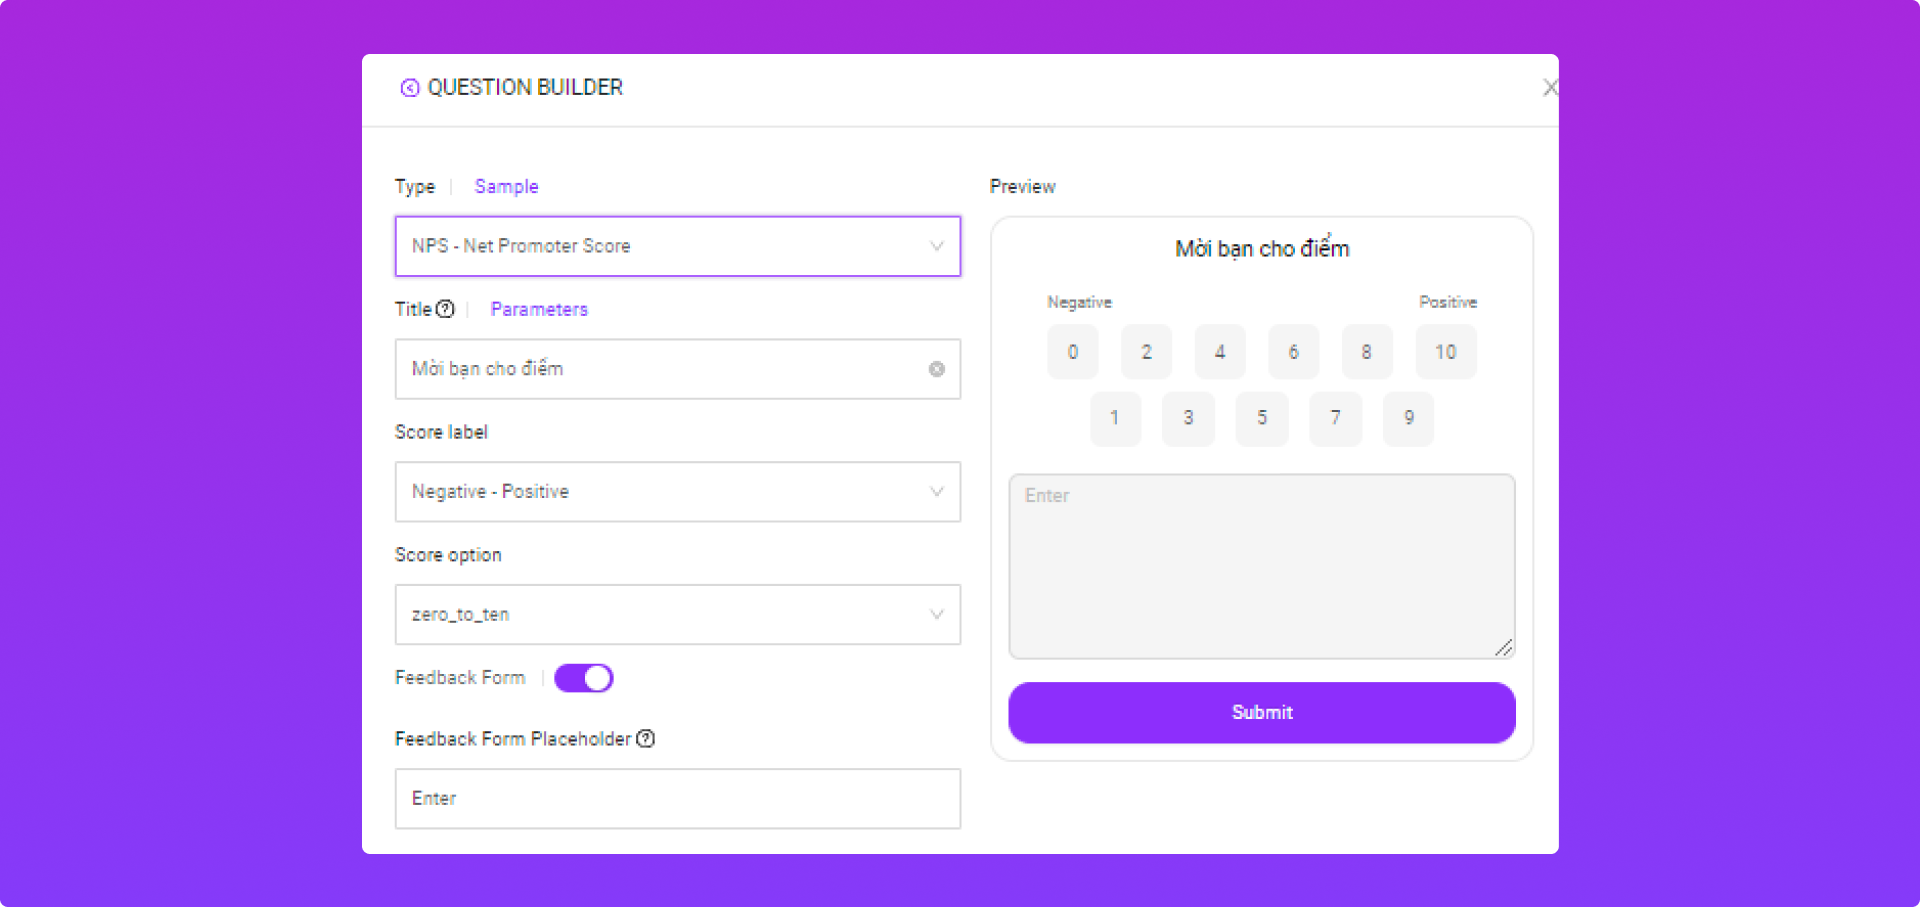1920x907 pixels.
Task: Click the Feedback Form Placeholder help icon
Action: click(x=646, y=739)
